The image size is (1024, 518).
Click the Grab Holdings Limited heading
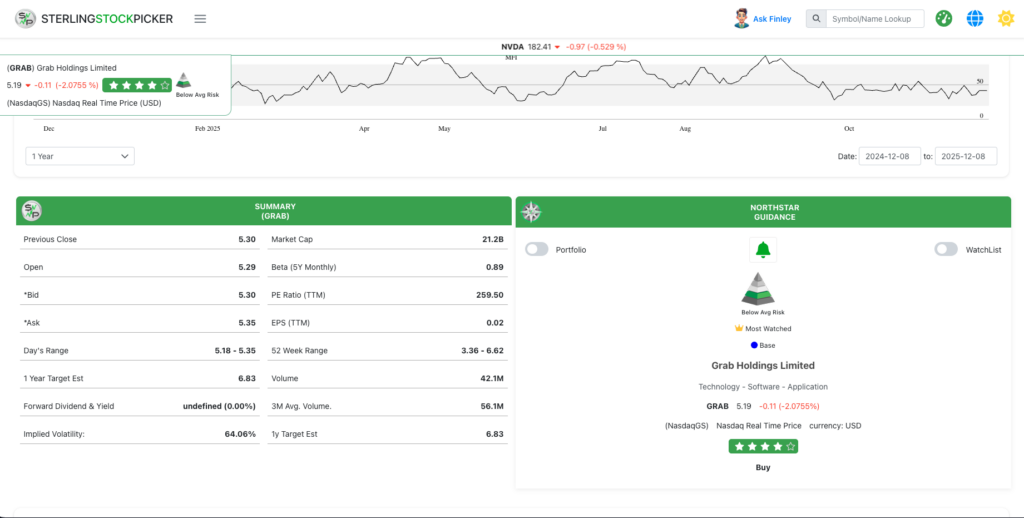(x=763, y=366)
